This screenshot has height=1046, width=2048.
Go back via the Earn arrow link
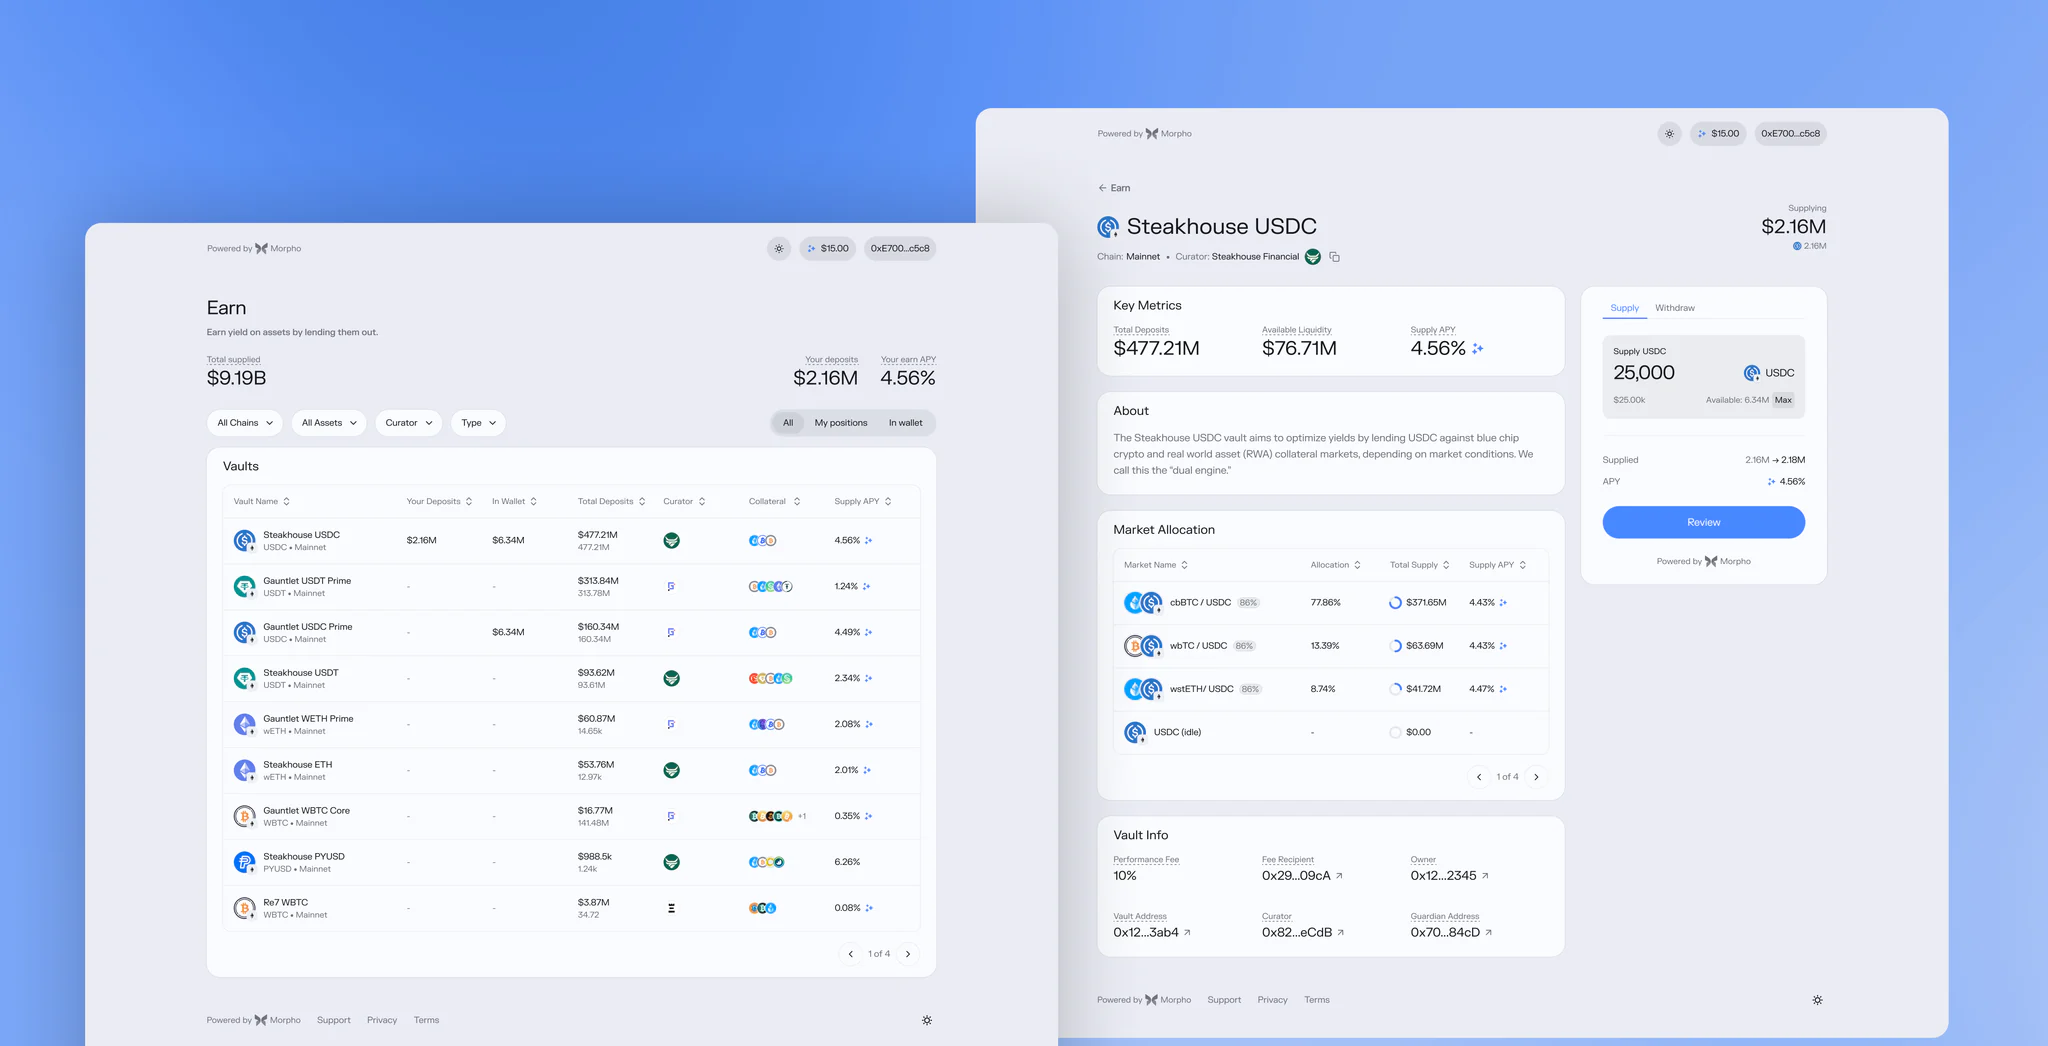point(1114,188)
